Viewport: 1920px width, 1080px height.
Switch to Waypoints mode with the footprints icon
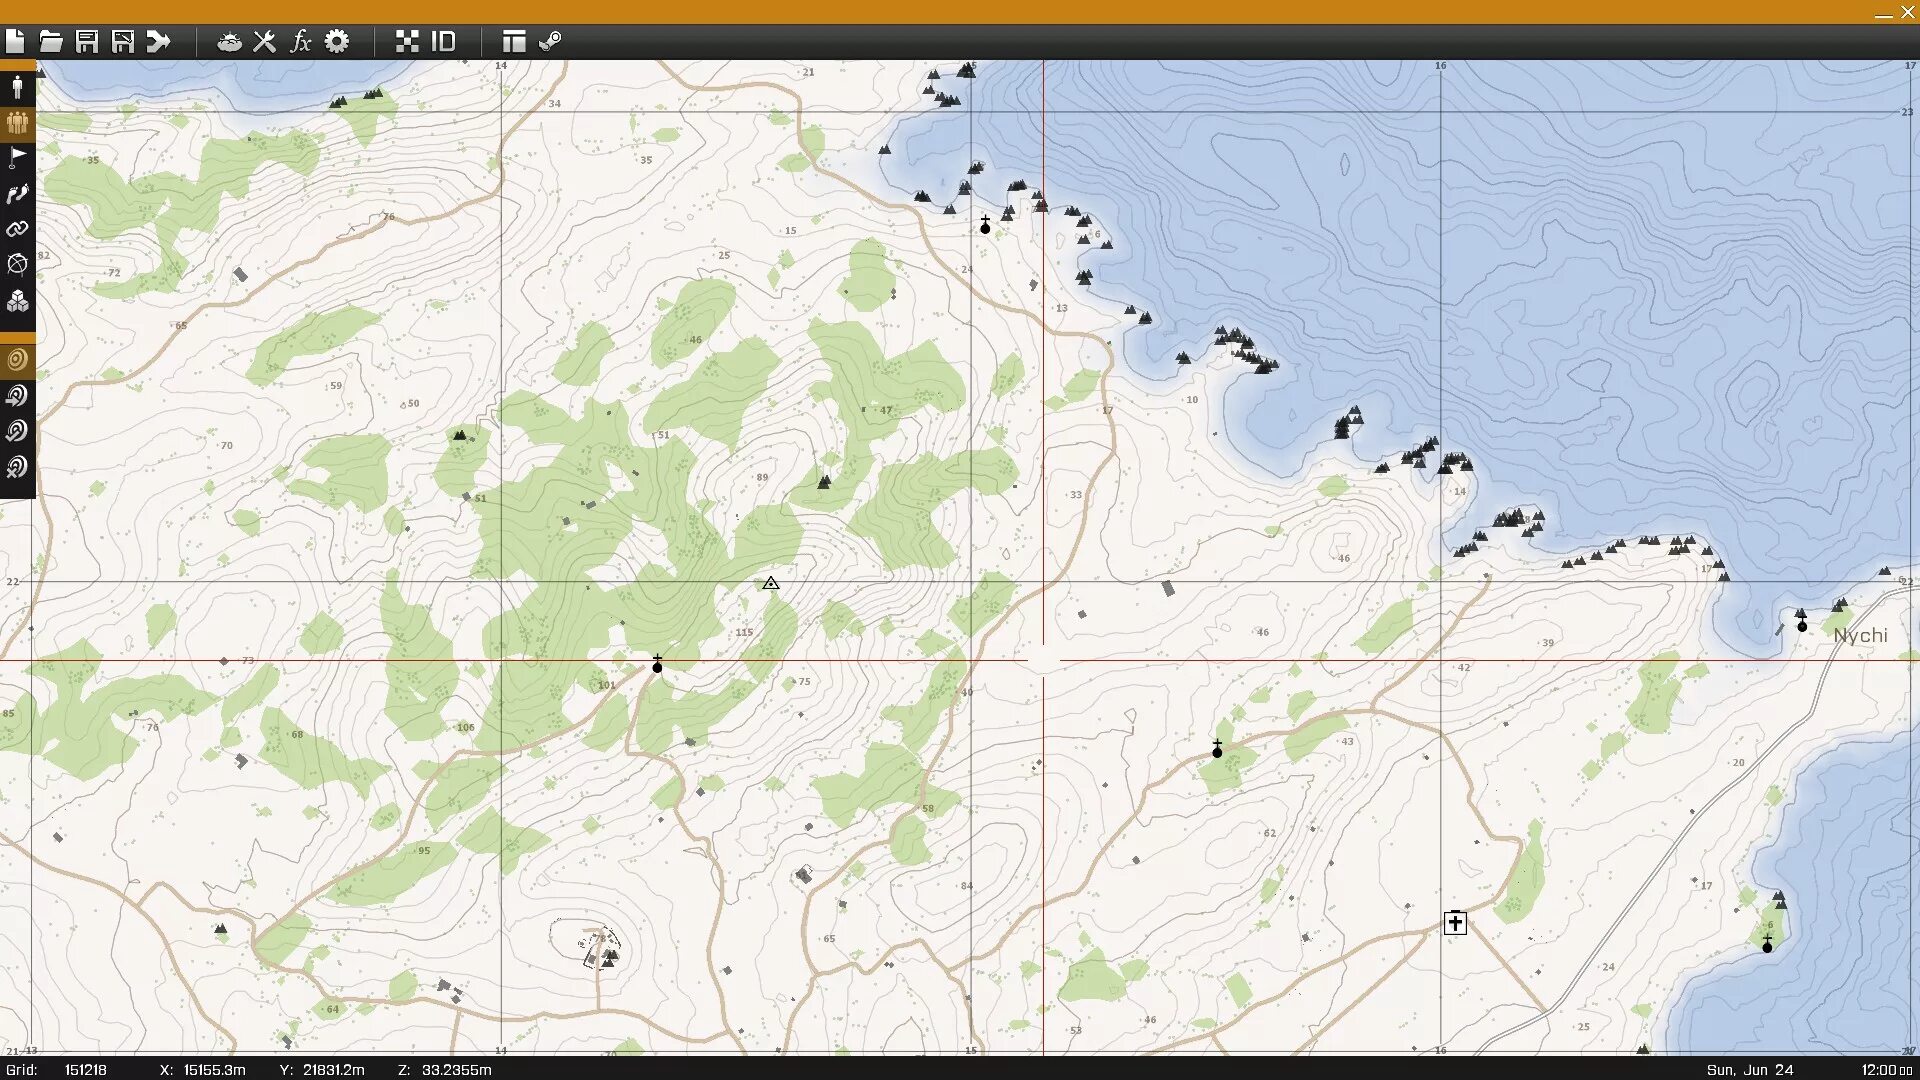tap(17, 194)
